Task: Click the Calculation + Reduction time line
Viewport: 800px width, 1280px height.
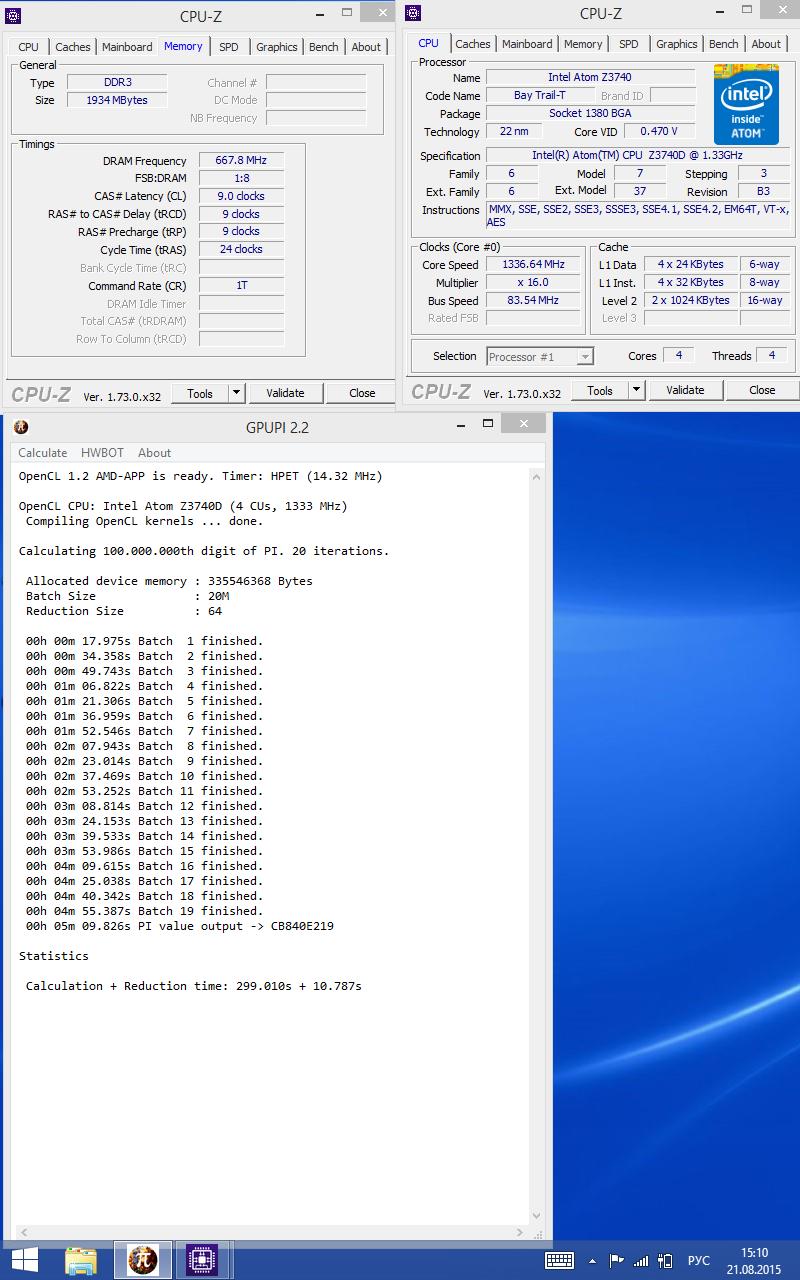Action: point(194,986)
